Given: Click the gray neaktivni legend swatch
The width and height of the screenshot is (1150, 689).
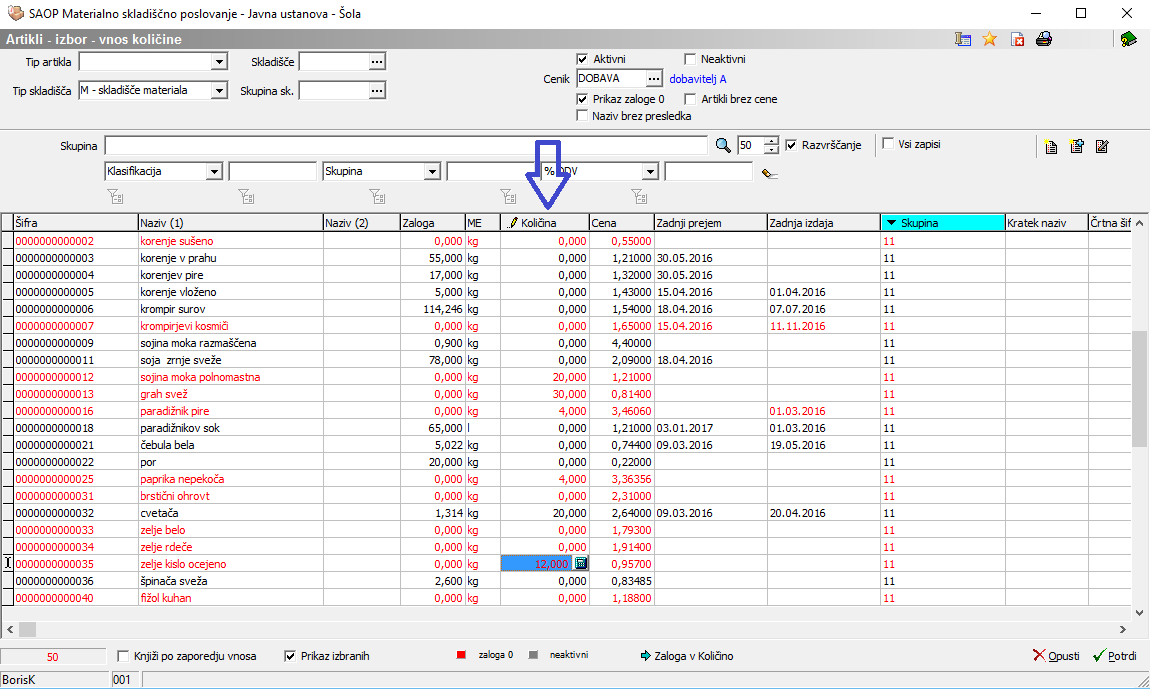Looking at the screenshot, I should coord(533,655).
